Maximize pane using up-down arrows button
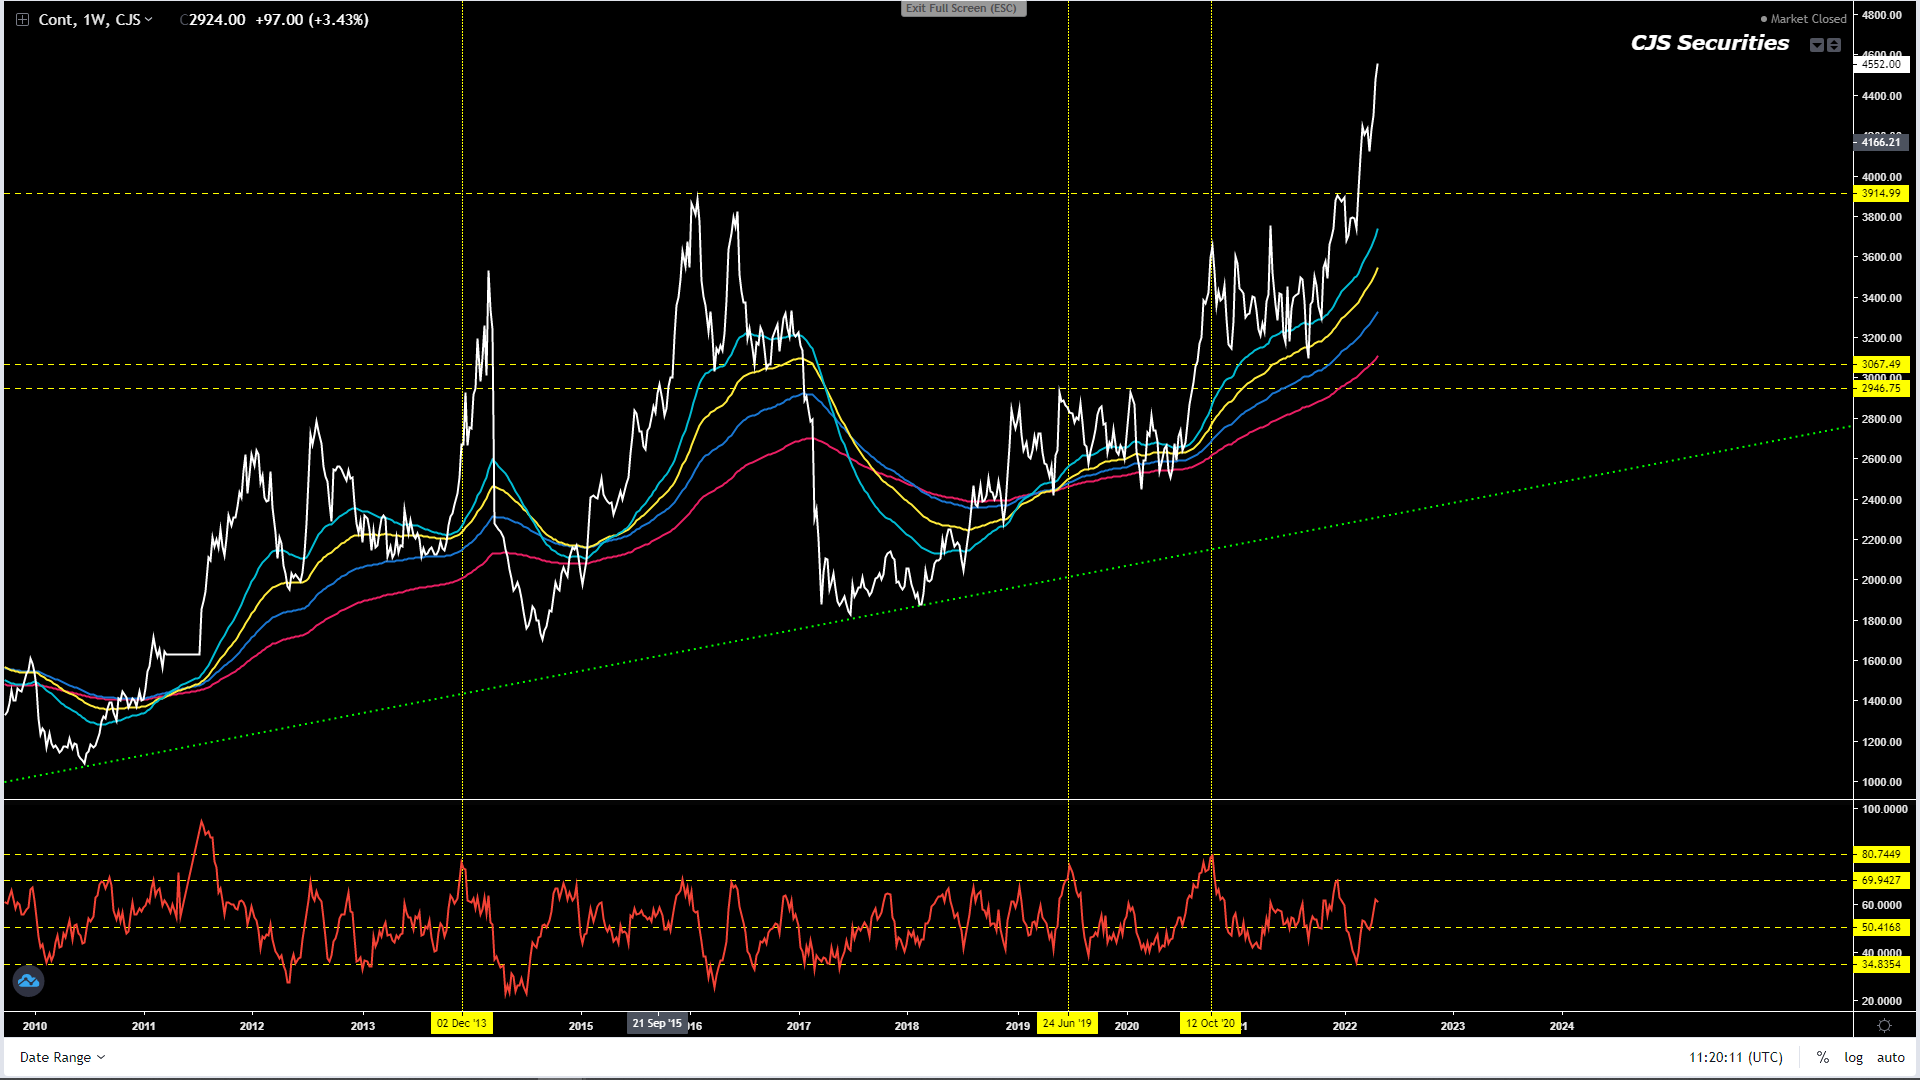 1834,45
